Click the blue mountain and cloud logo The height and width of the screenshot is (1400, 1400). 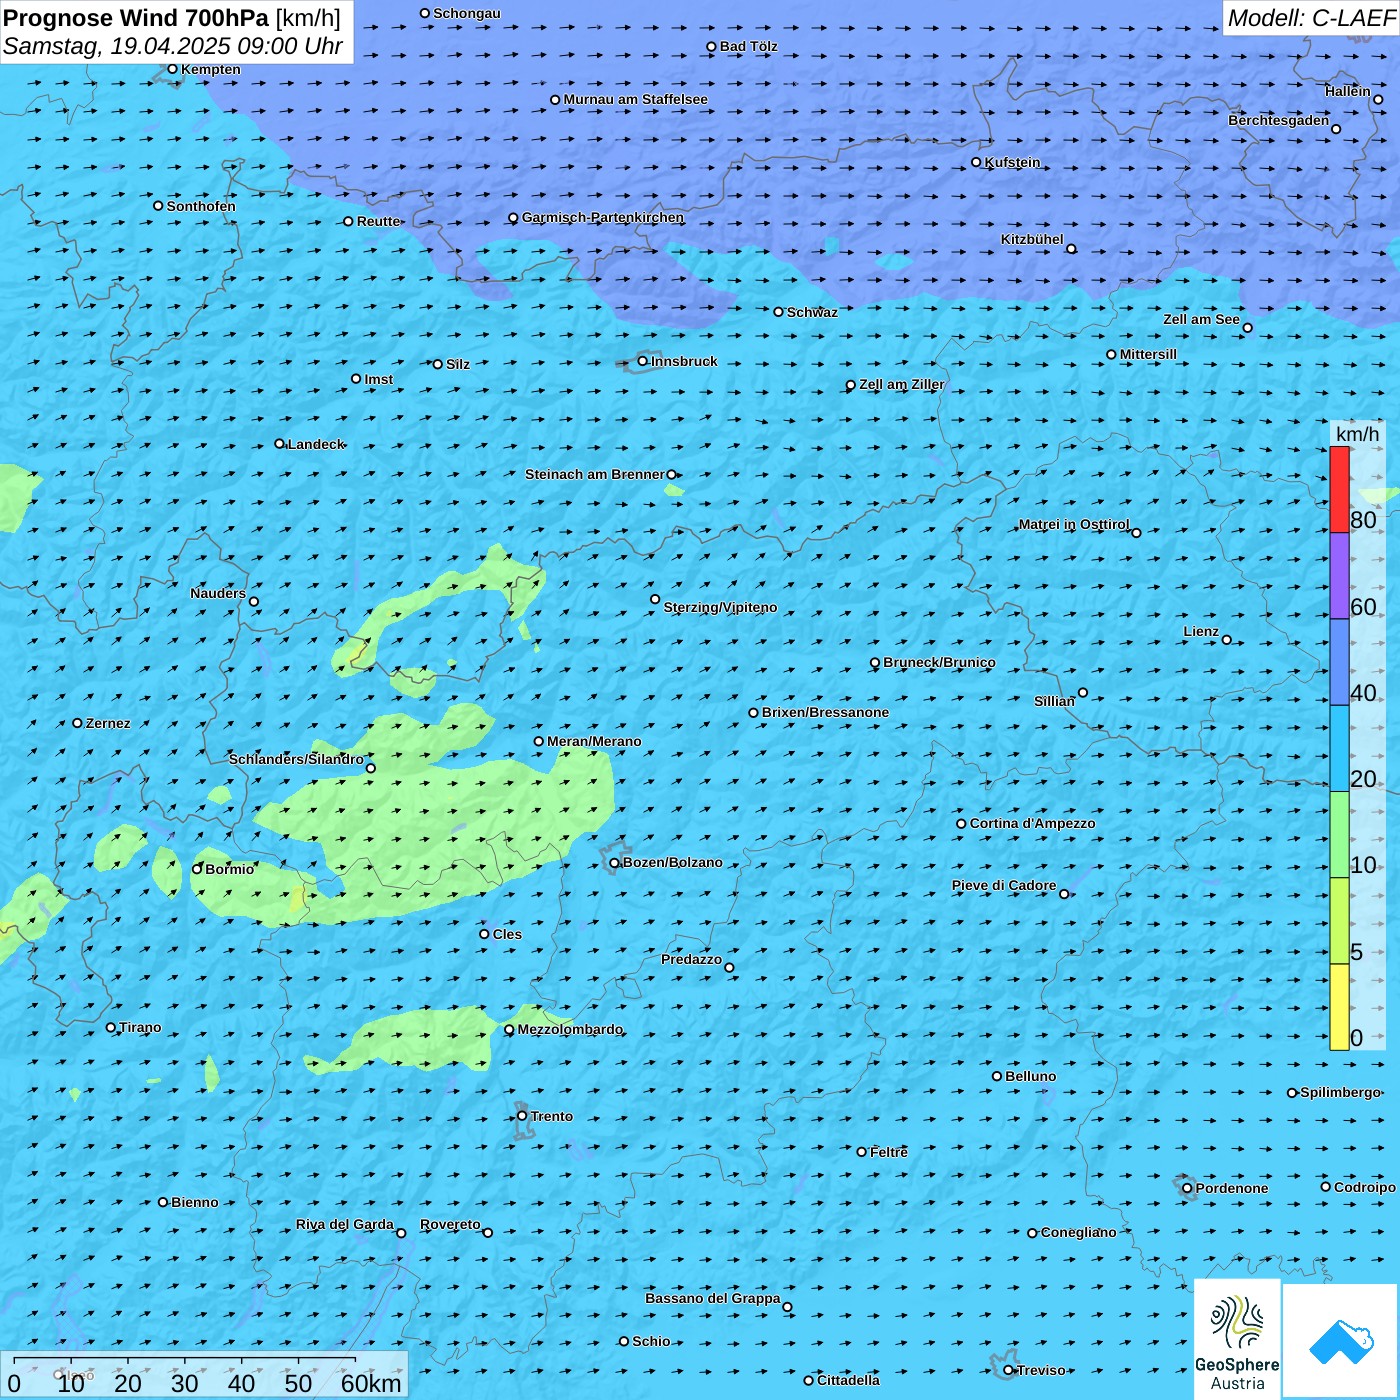1341,1341
